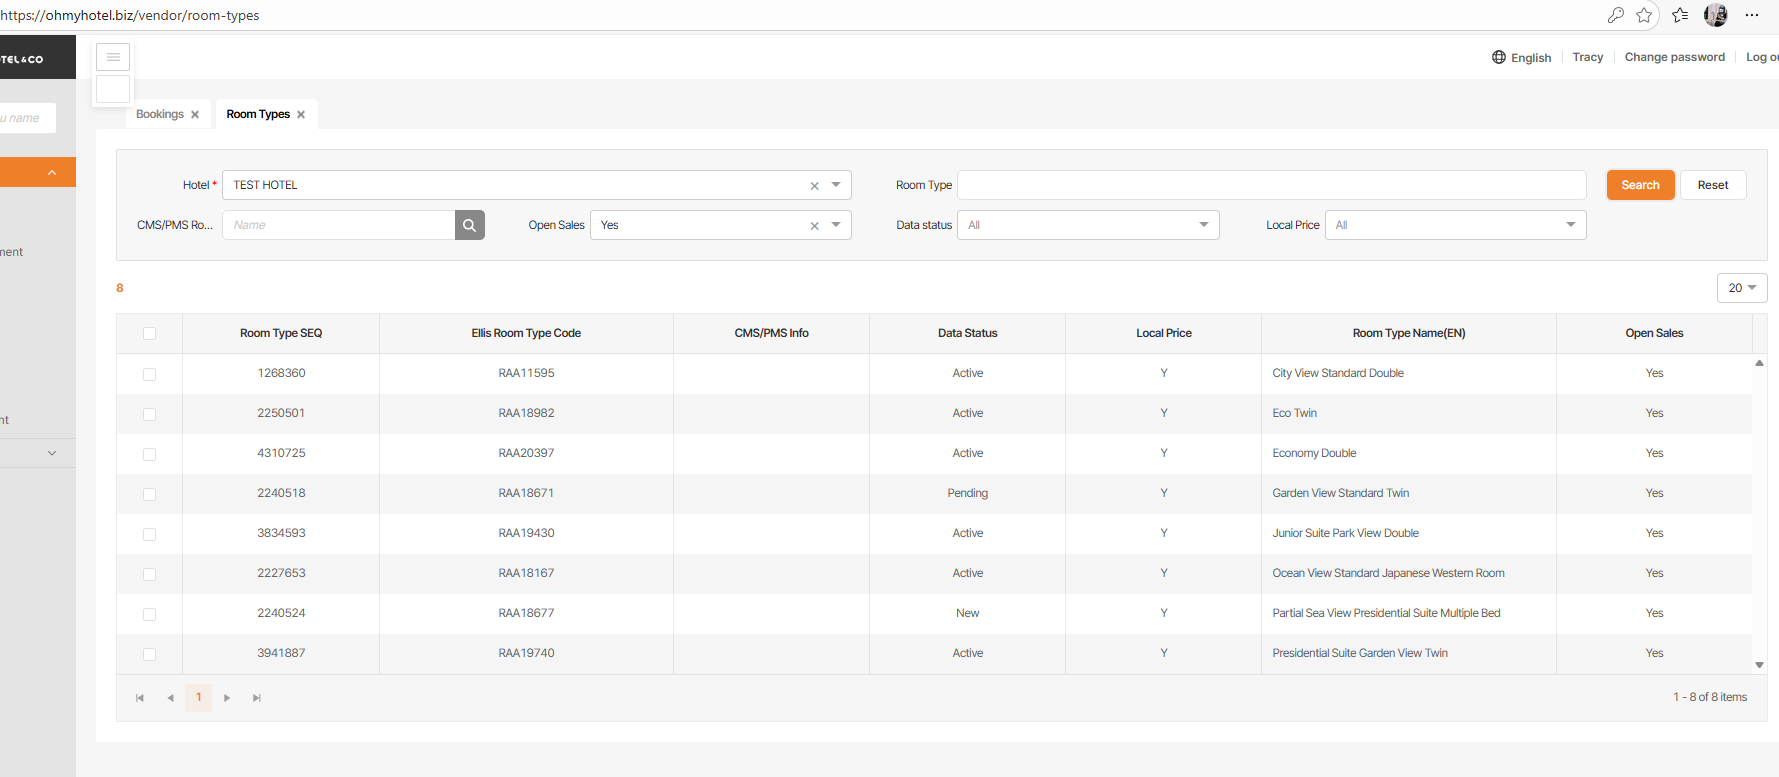Jump to last page in pagination
The image size is (1779, 777).
pos(257,698)
